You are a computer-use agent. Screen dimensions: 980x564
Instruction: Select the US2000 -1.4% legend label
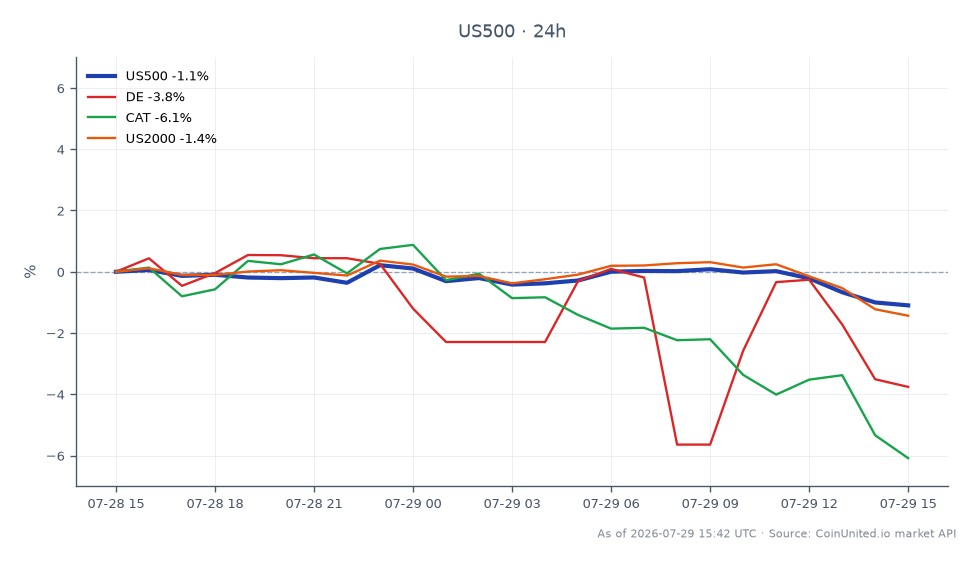click(x=171, y=138)
